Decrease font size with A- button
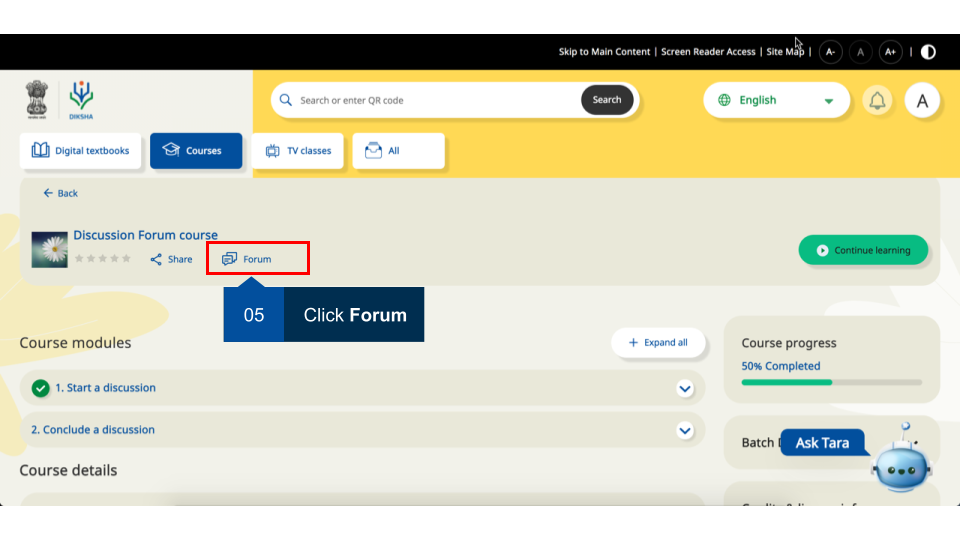Screen dimensions: 960x540 [x=830, y=52]
